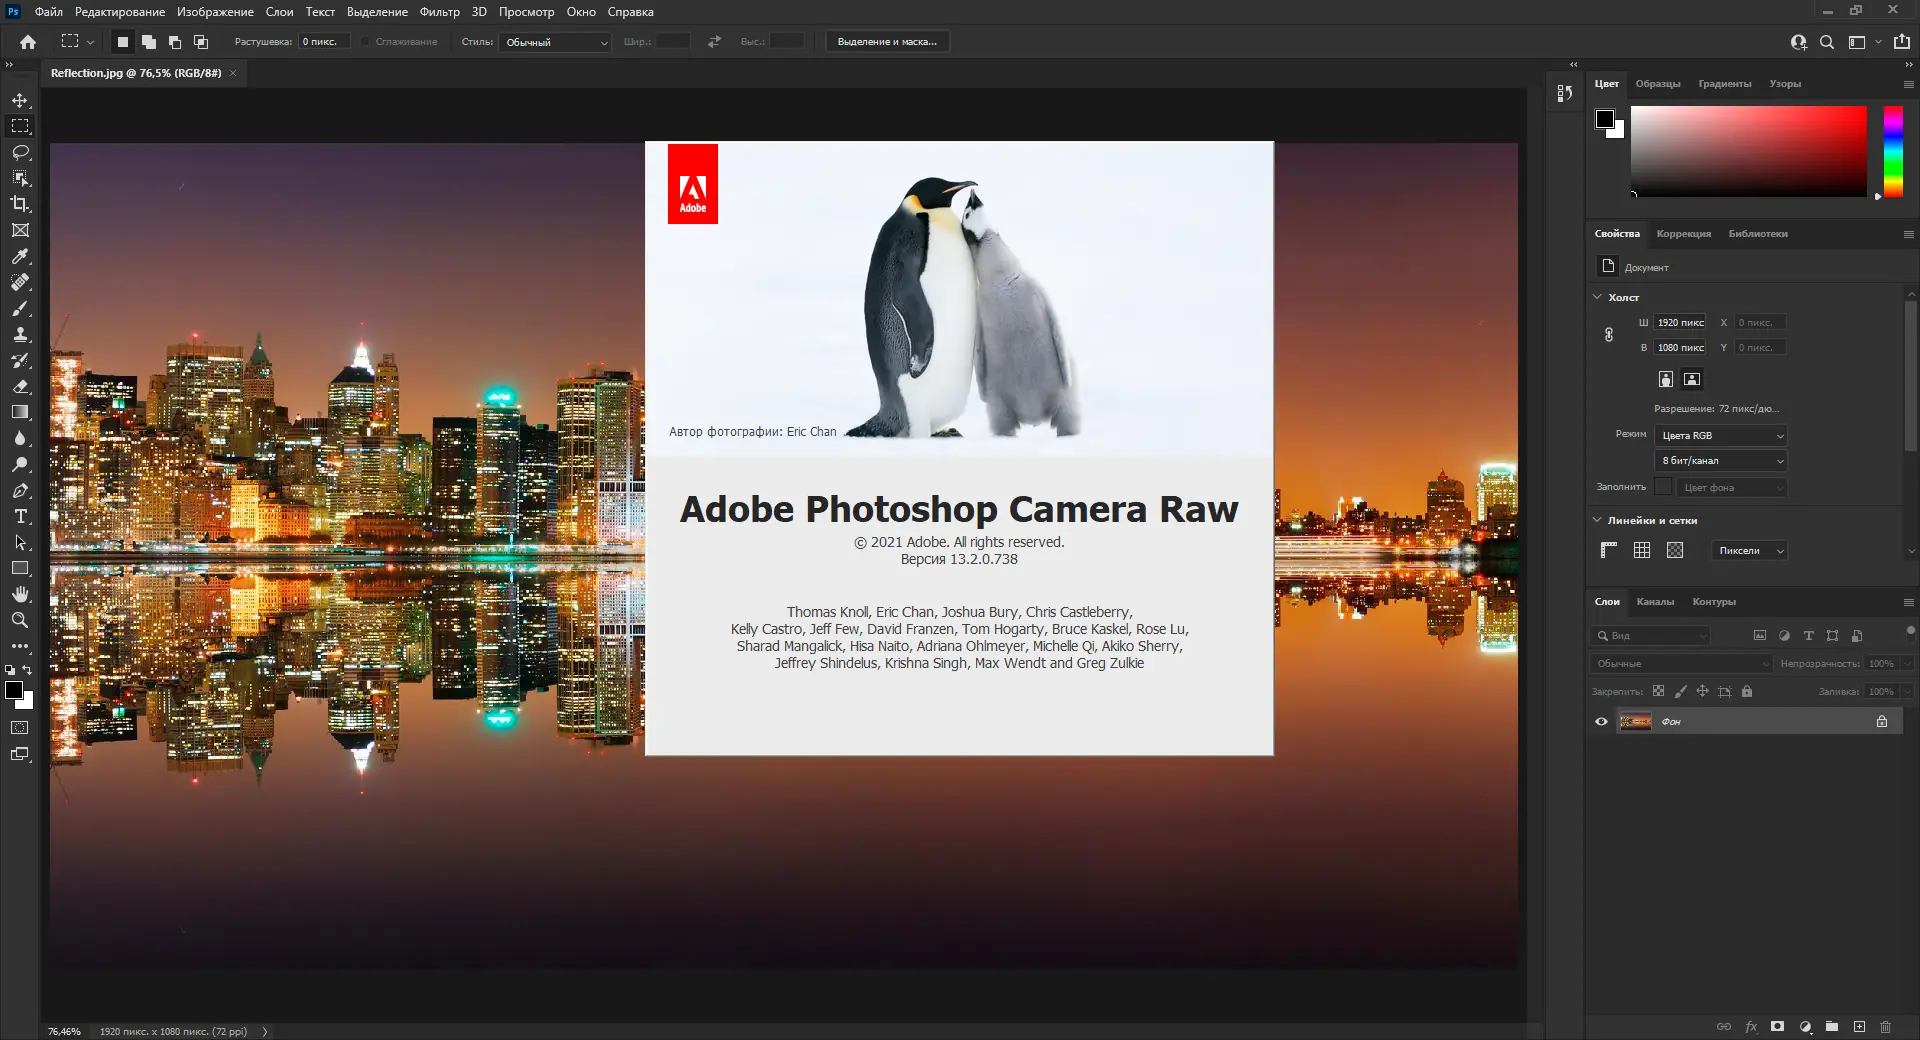This screenshot has width=1920, height=1040.
Task: Open the Цвета RGB mode dropdown
Action: pos(1721,436)
